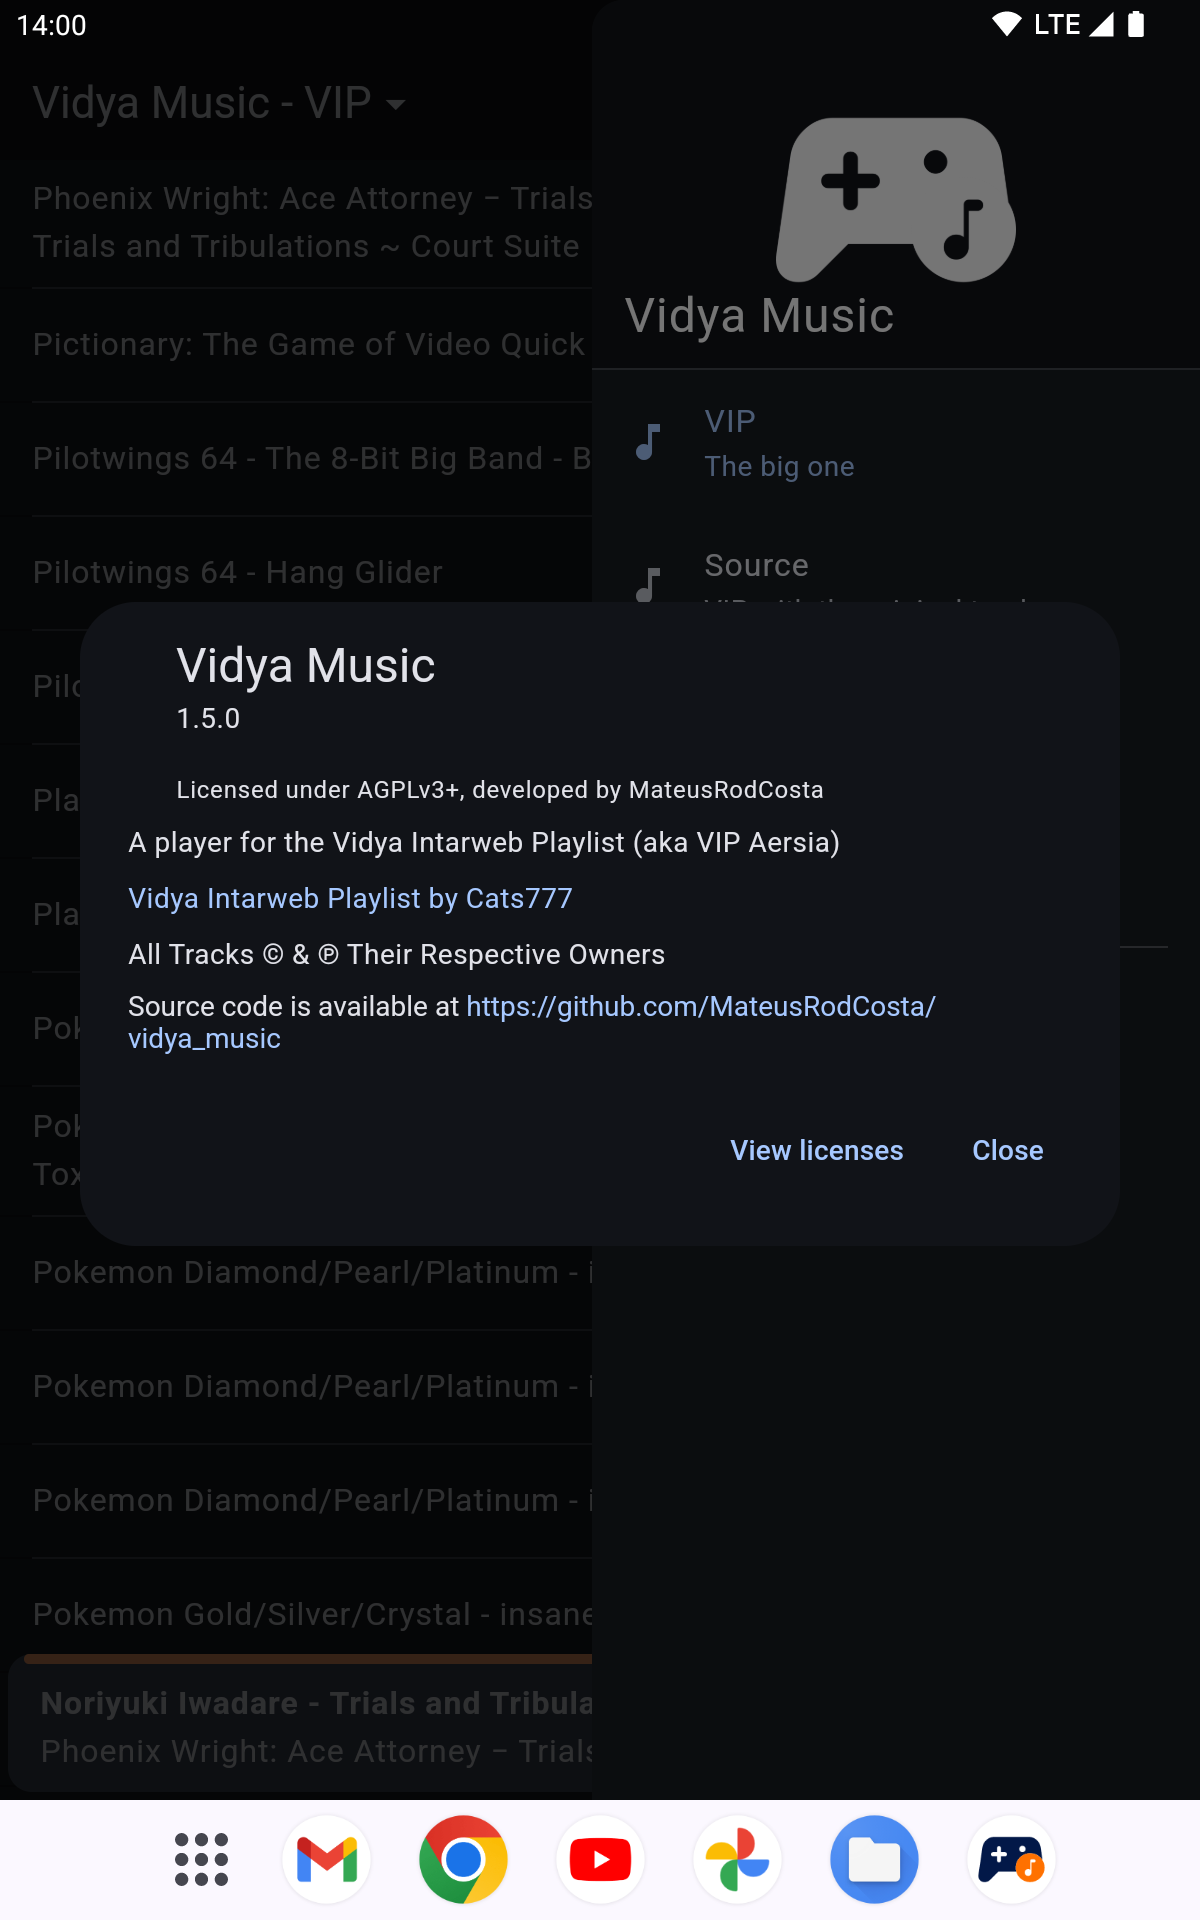Viewport: 1200px width, 1920px height.
Task: Close the about dialog
Action: click(1007, 1150)
